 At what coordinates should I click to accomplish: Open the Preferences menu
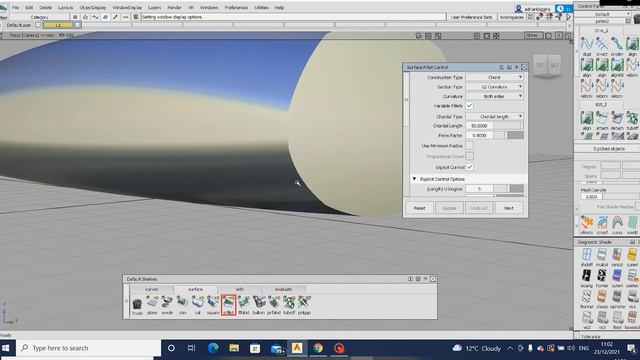coord(236,7)
